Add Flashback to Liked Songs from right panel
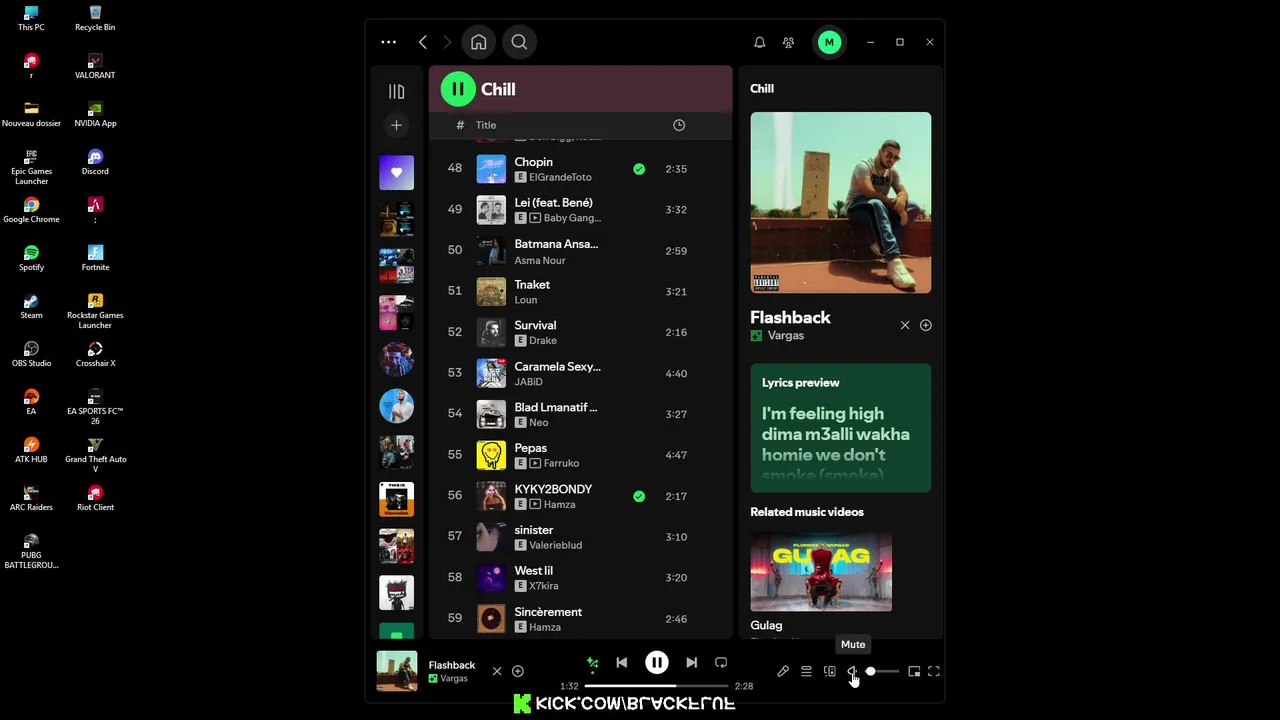This screenshot has width=1280, height=720. pyautogui.click(x=926, y=325)
